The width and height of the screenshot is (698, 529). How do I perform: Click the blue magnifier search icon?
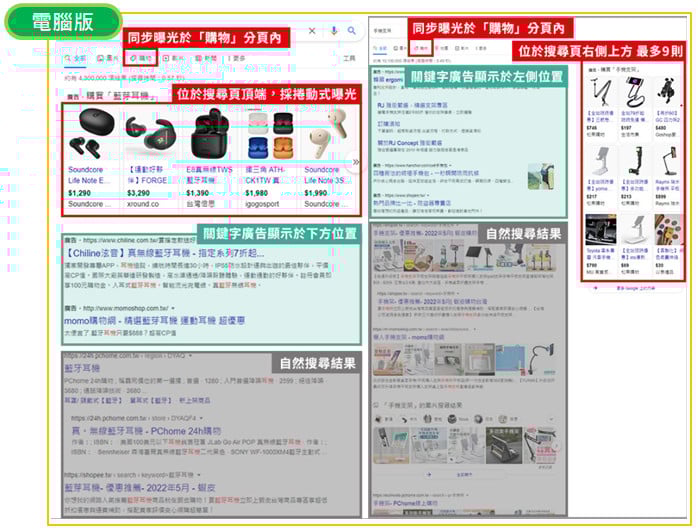(352, 32)
